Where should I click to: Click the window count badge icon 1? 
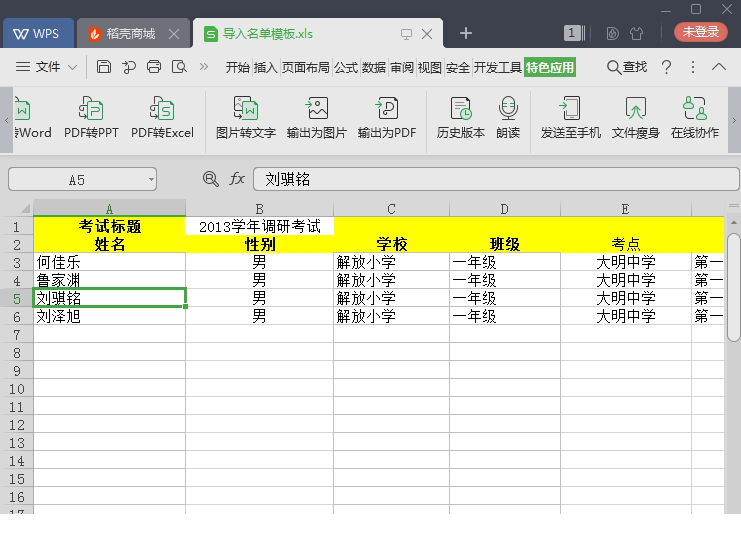574,33
